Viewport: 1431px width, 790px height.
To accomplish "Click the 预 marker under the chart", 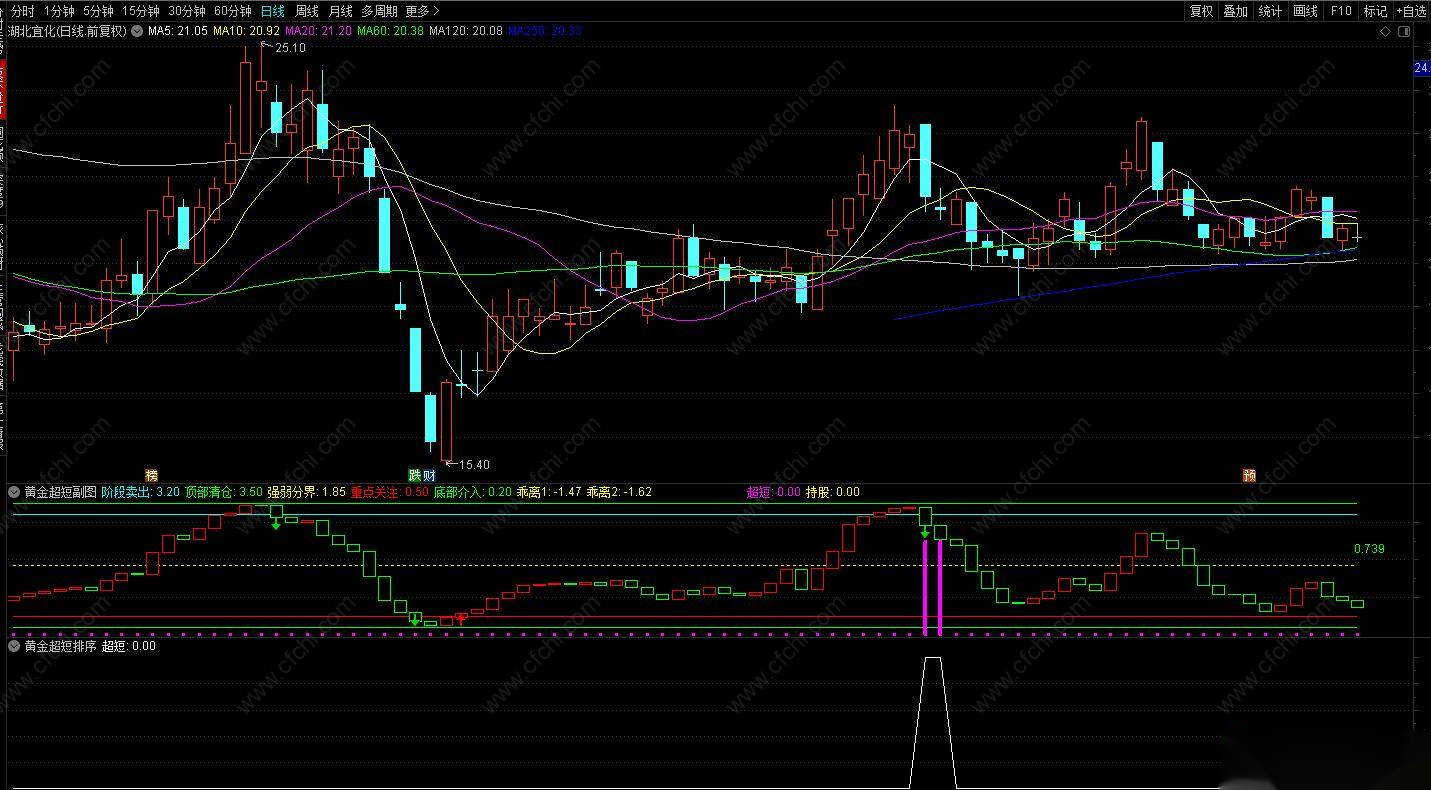I will pos(1249,475).
